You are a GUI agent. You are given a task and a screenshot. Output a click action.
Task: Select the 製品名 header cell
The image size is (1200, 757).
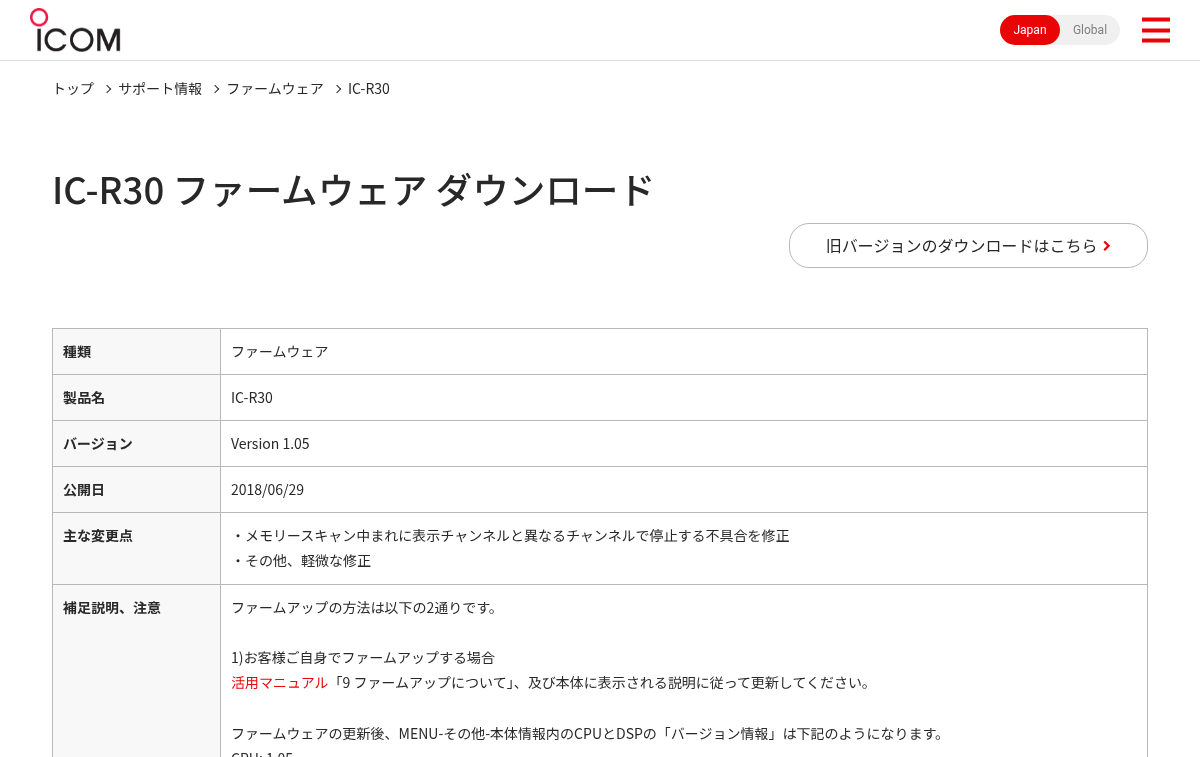click(x=136, y=397)
